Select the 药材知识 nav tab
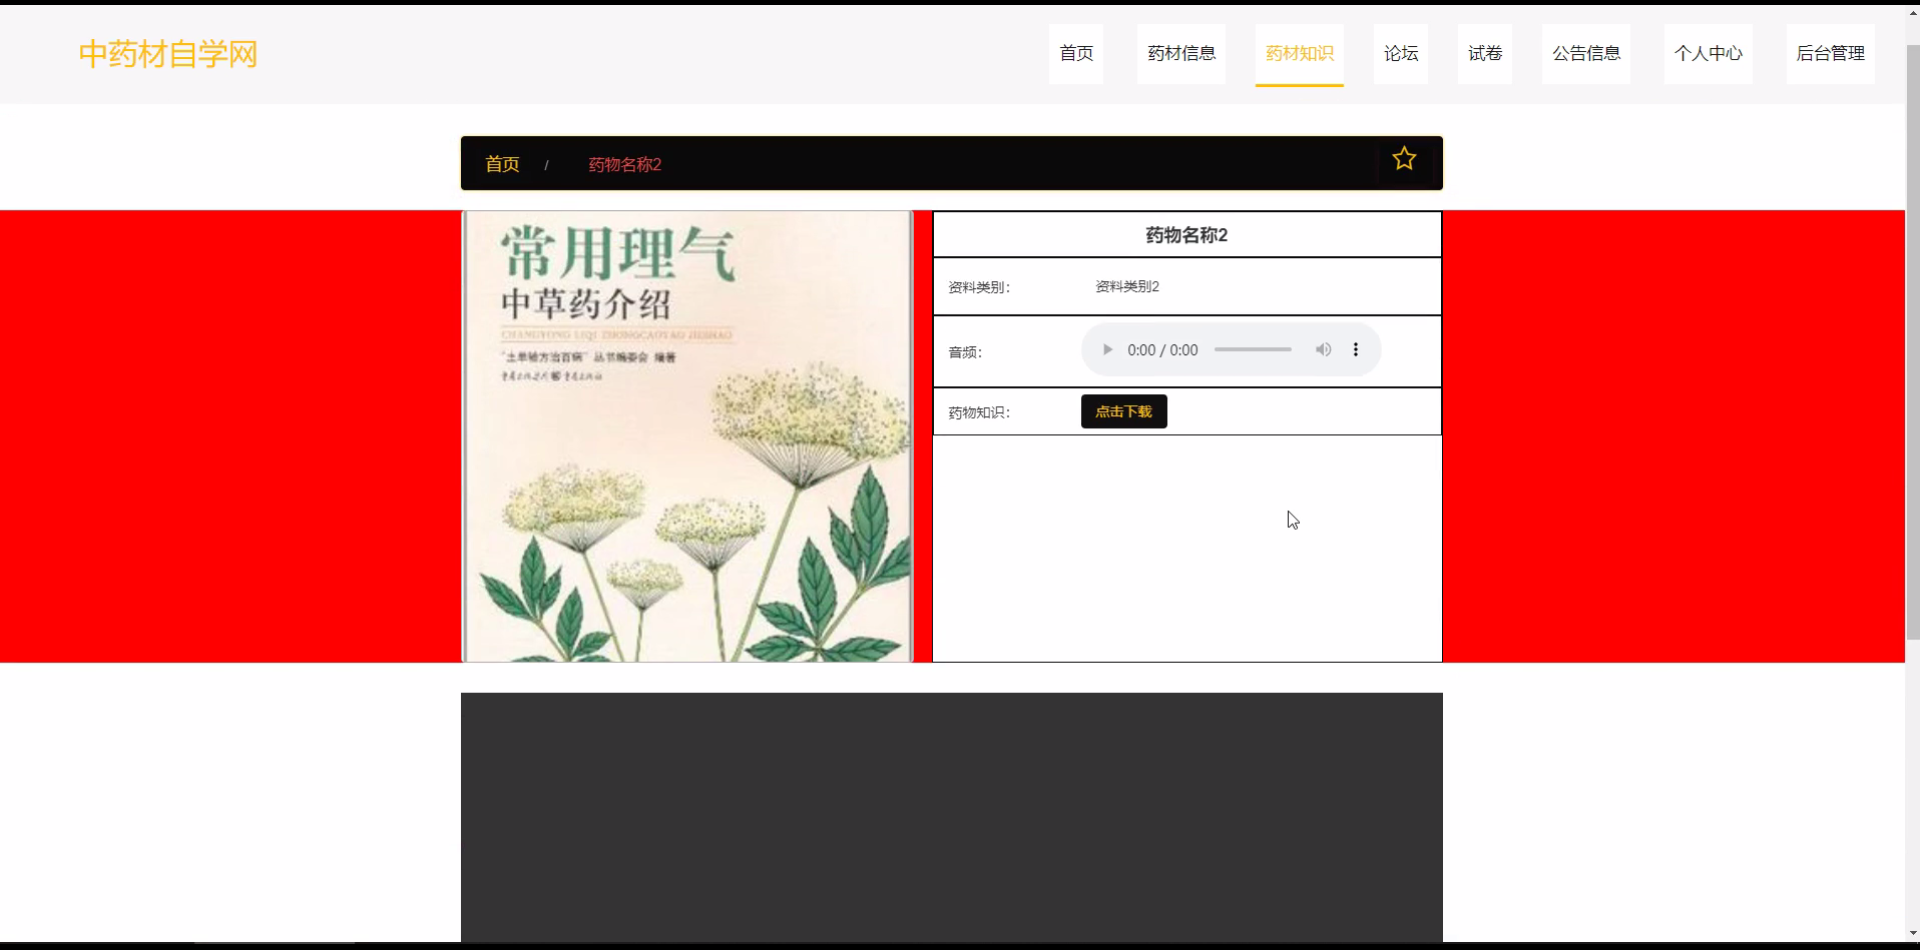 coord(1299,54)
